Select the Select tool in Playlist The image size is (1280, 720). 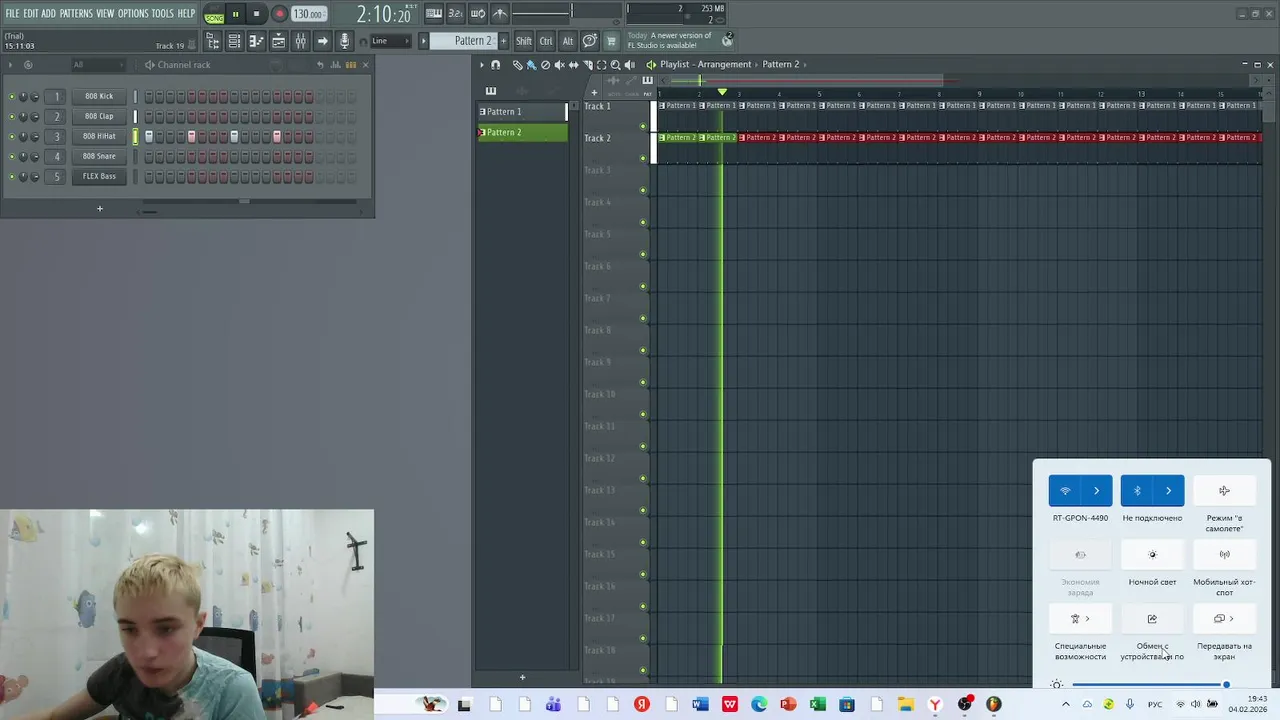pos(601,64)
